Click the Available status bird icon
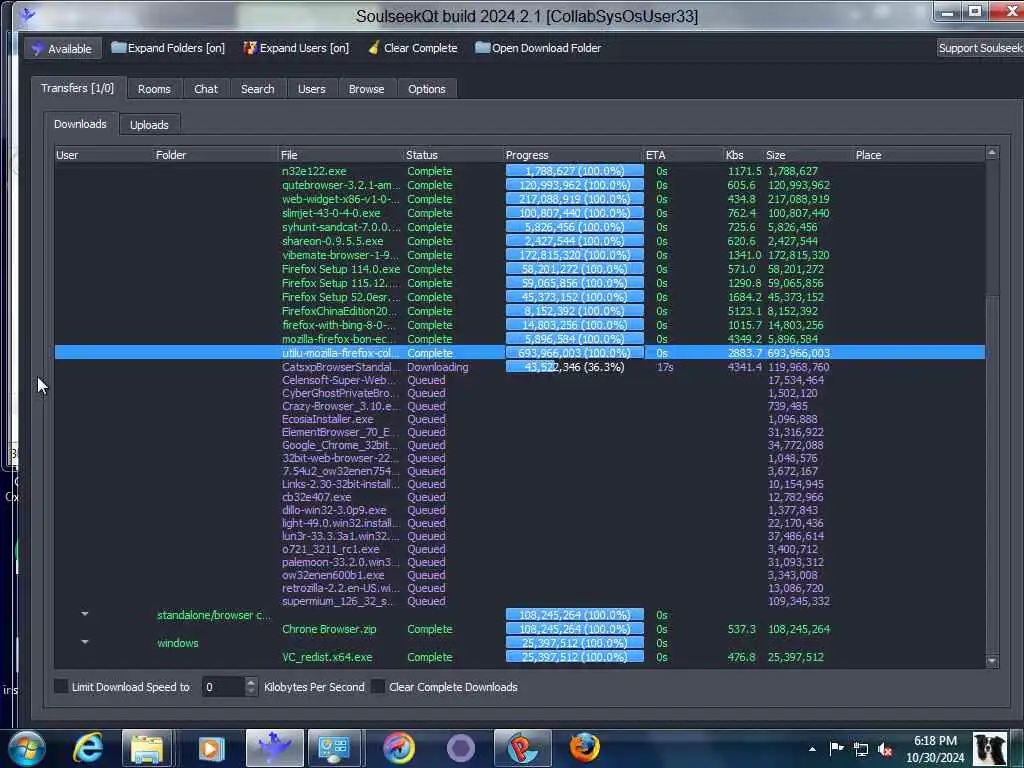 click(x=38, y=48)
